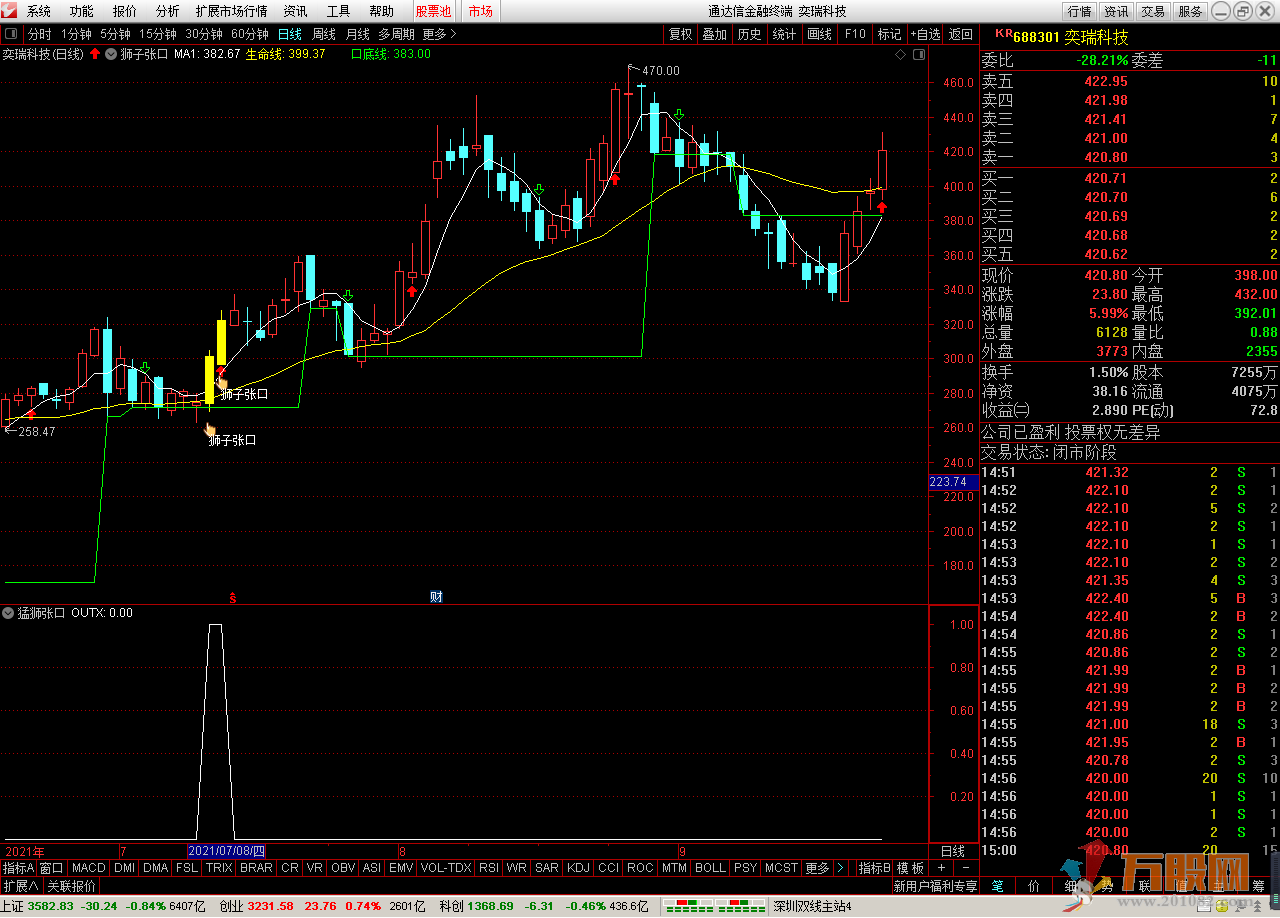
Task: Click the 2021/07/08 date marker on the timeline
Action: pyautogui.click(x=227, y=851)
